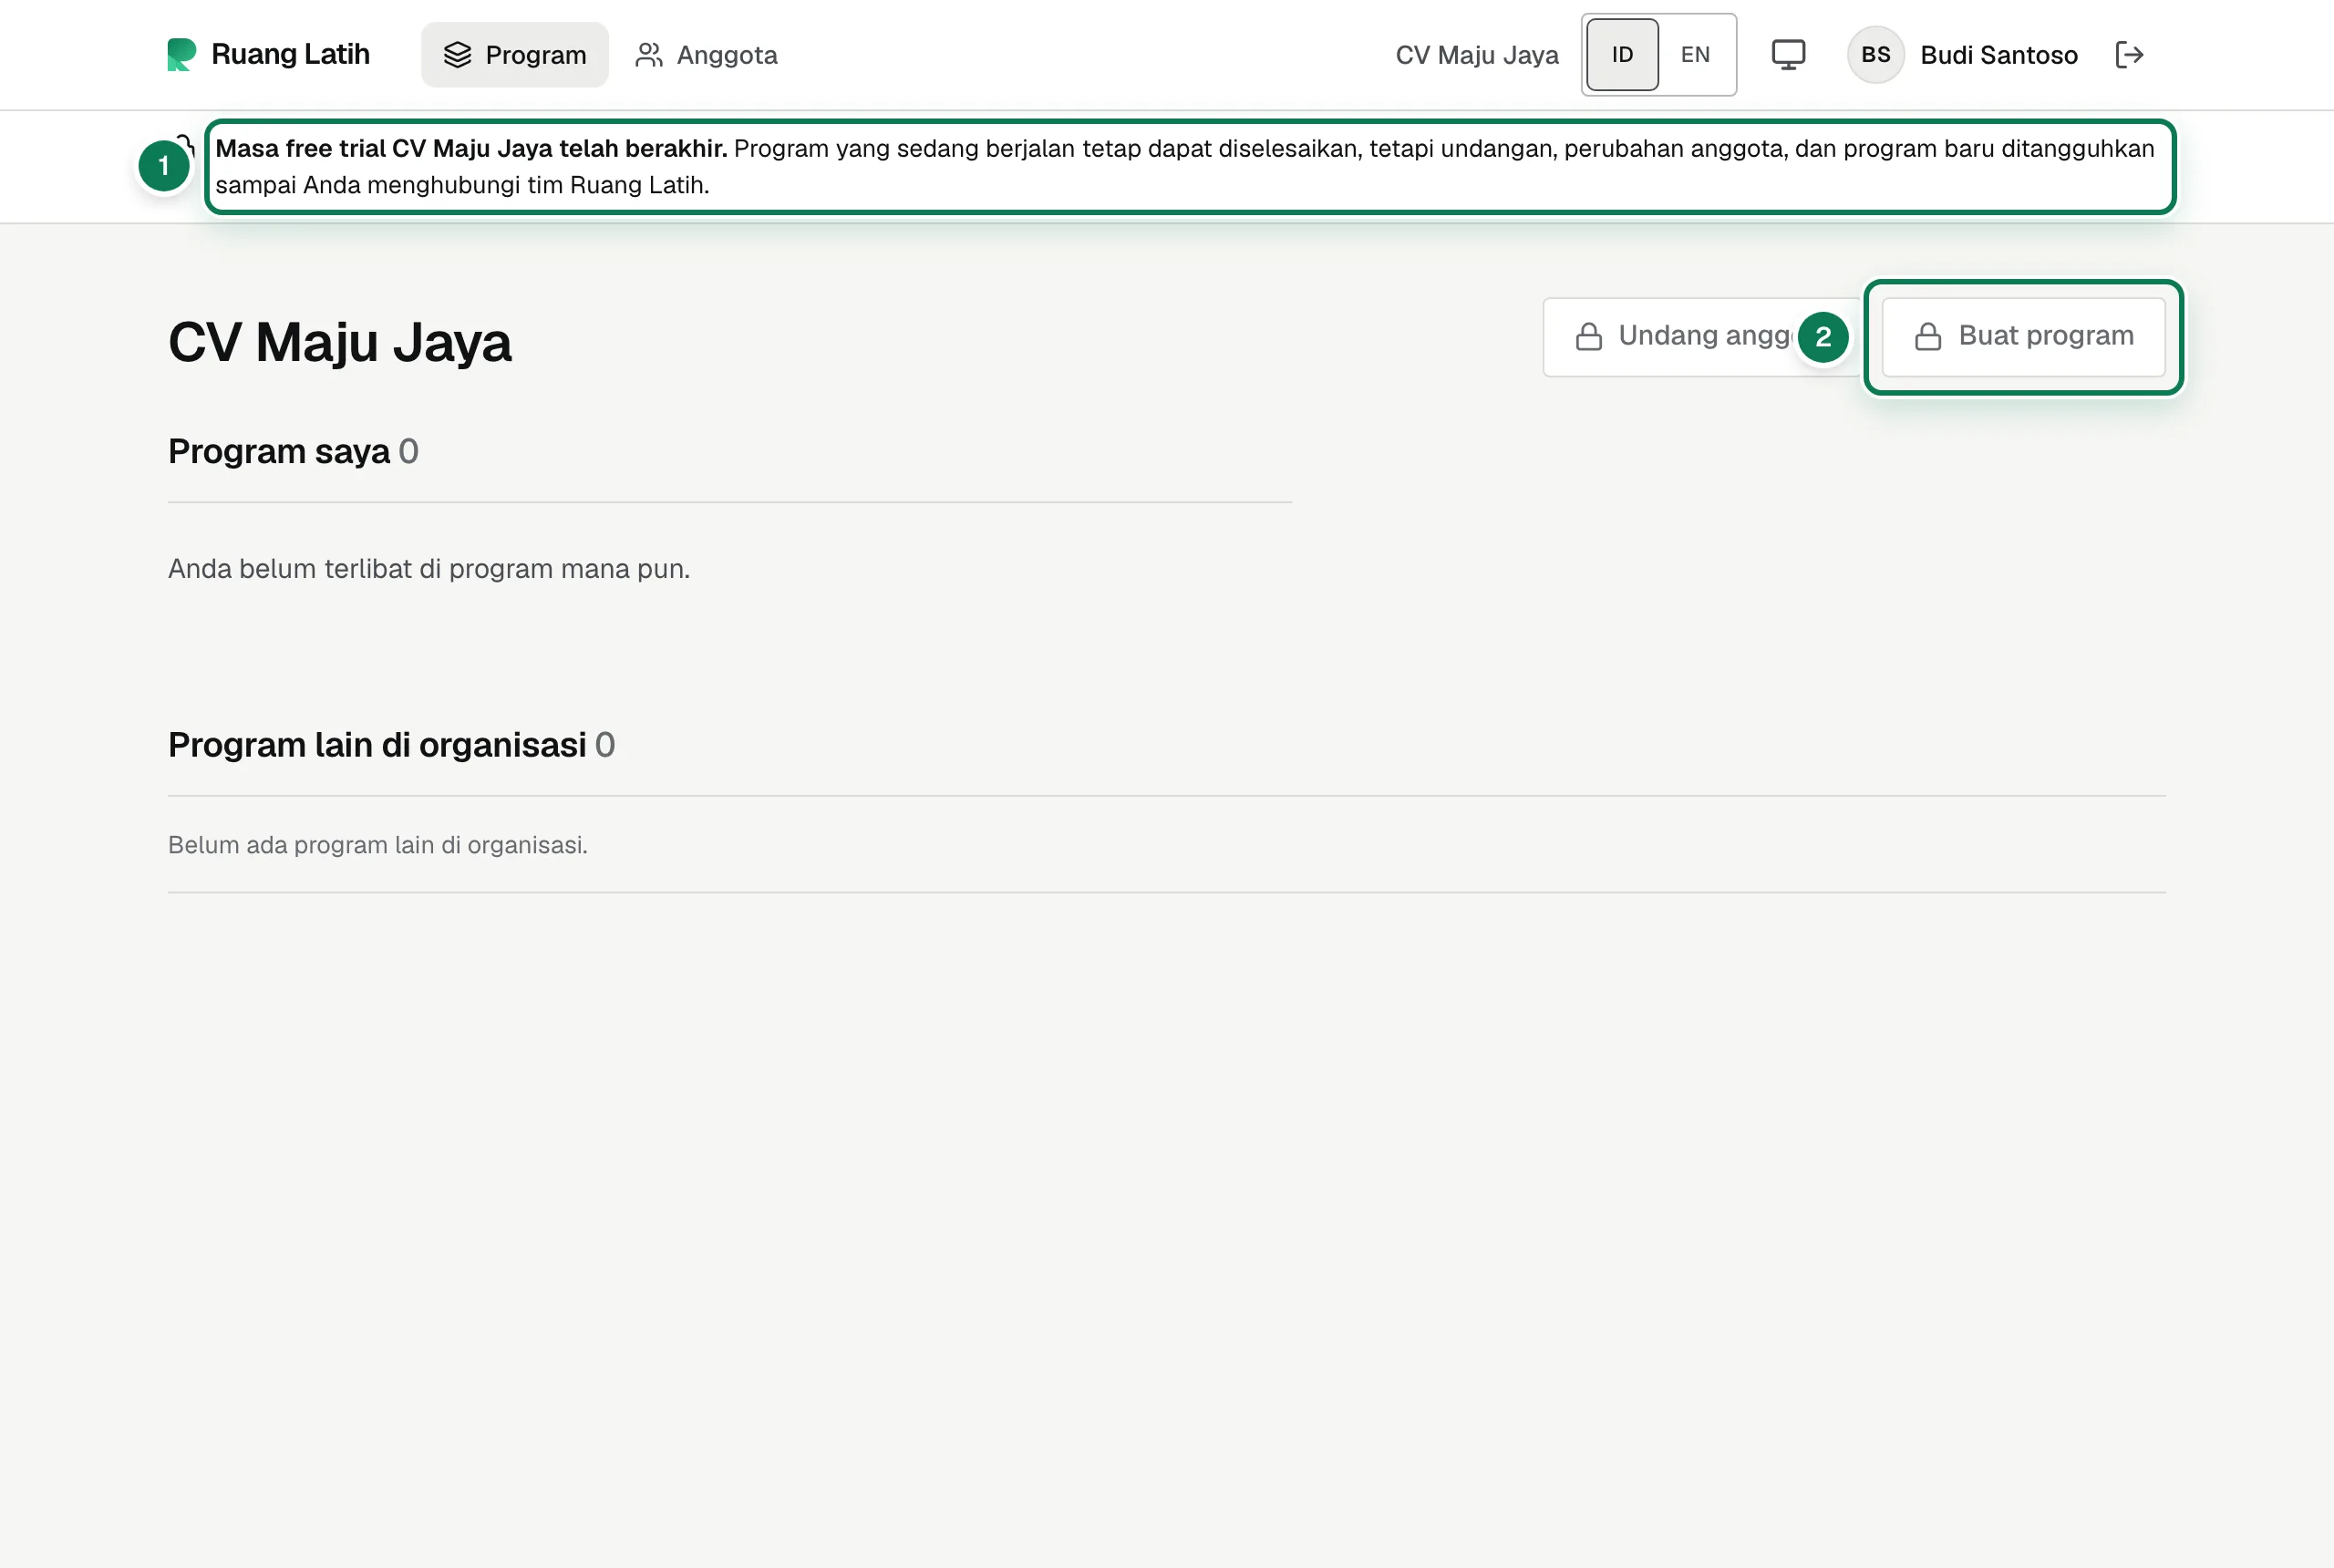Click the Ruang Latih logo icon
The height and width of the screenshot is (1568, 2334).
[181, 54]
